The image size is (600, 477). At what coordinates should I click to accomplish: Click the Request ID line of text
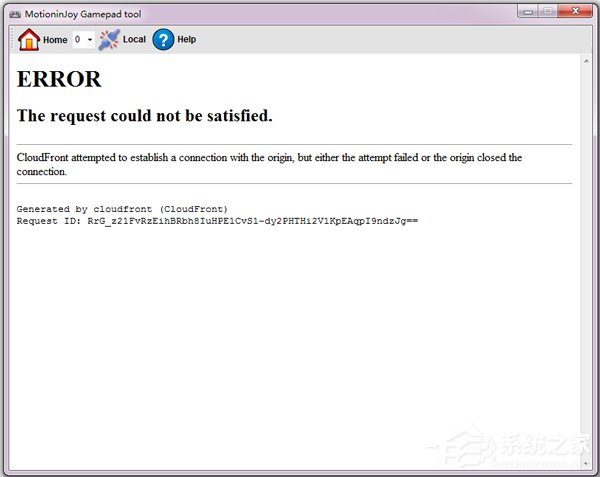click(x=217, y=221)
